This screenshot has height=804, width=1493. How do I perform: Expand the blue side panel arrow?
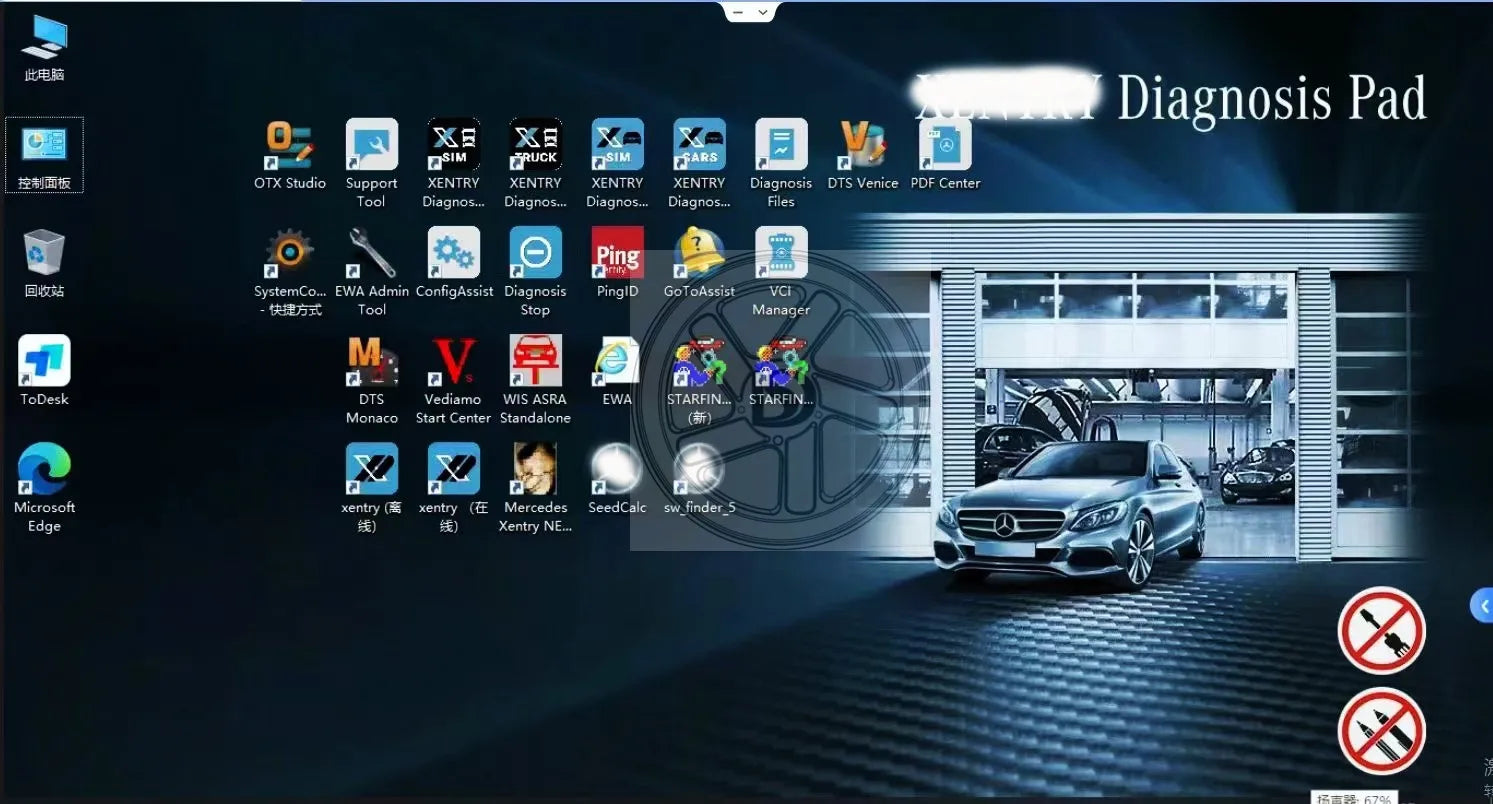(1482, 604)
